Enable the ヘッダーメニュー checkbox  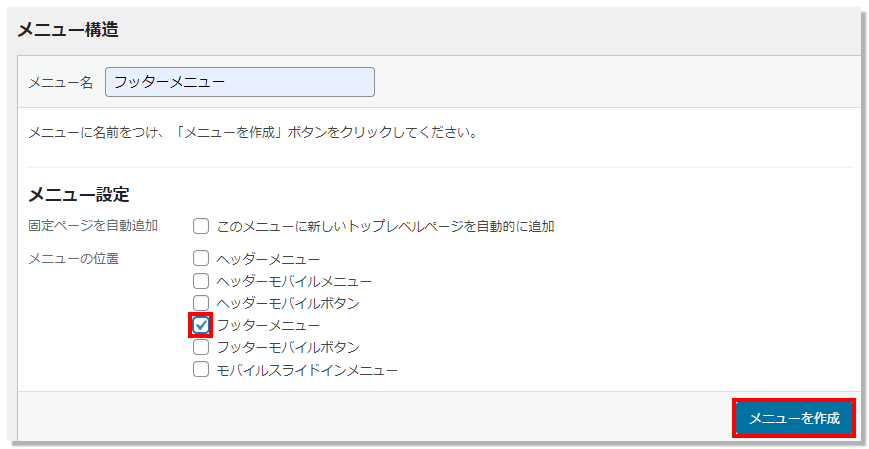(x=201, y=259)
